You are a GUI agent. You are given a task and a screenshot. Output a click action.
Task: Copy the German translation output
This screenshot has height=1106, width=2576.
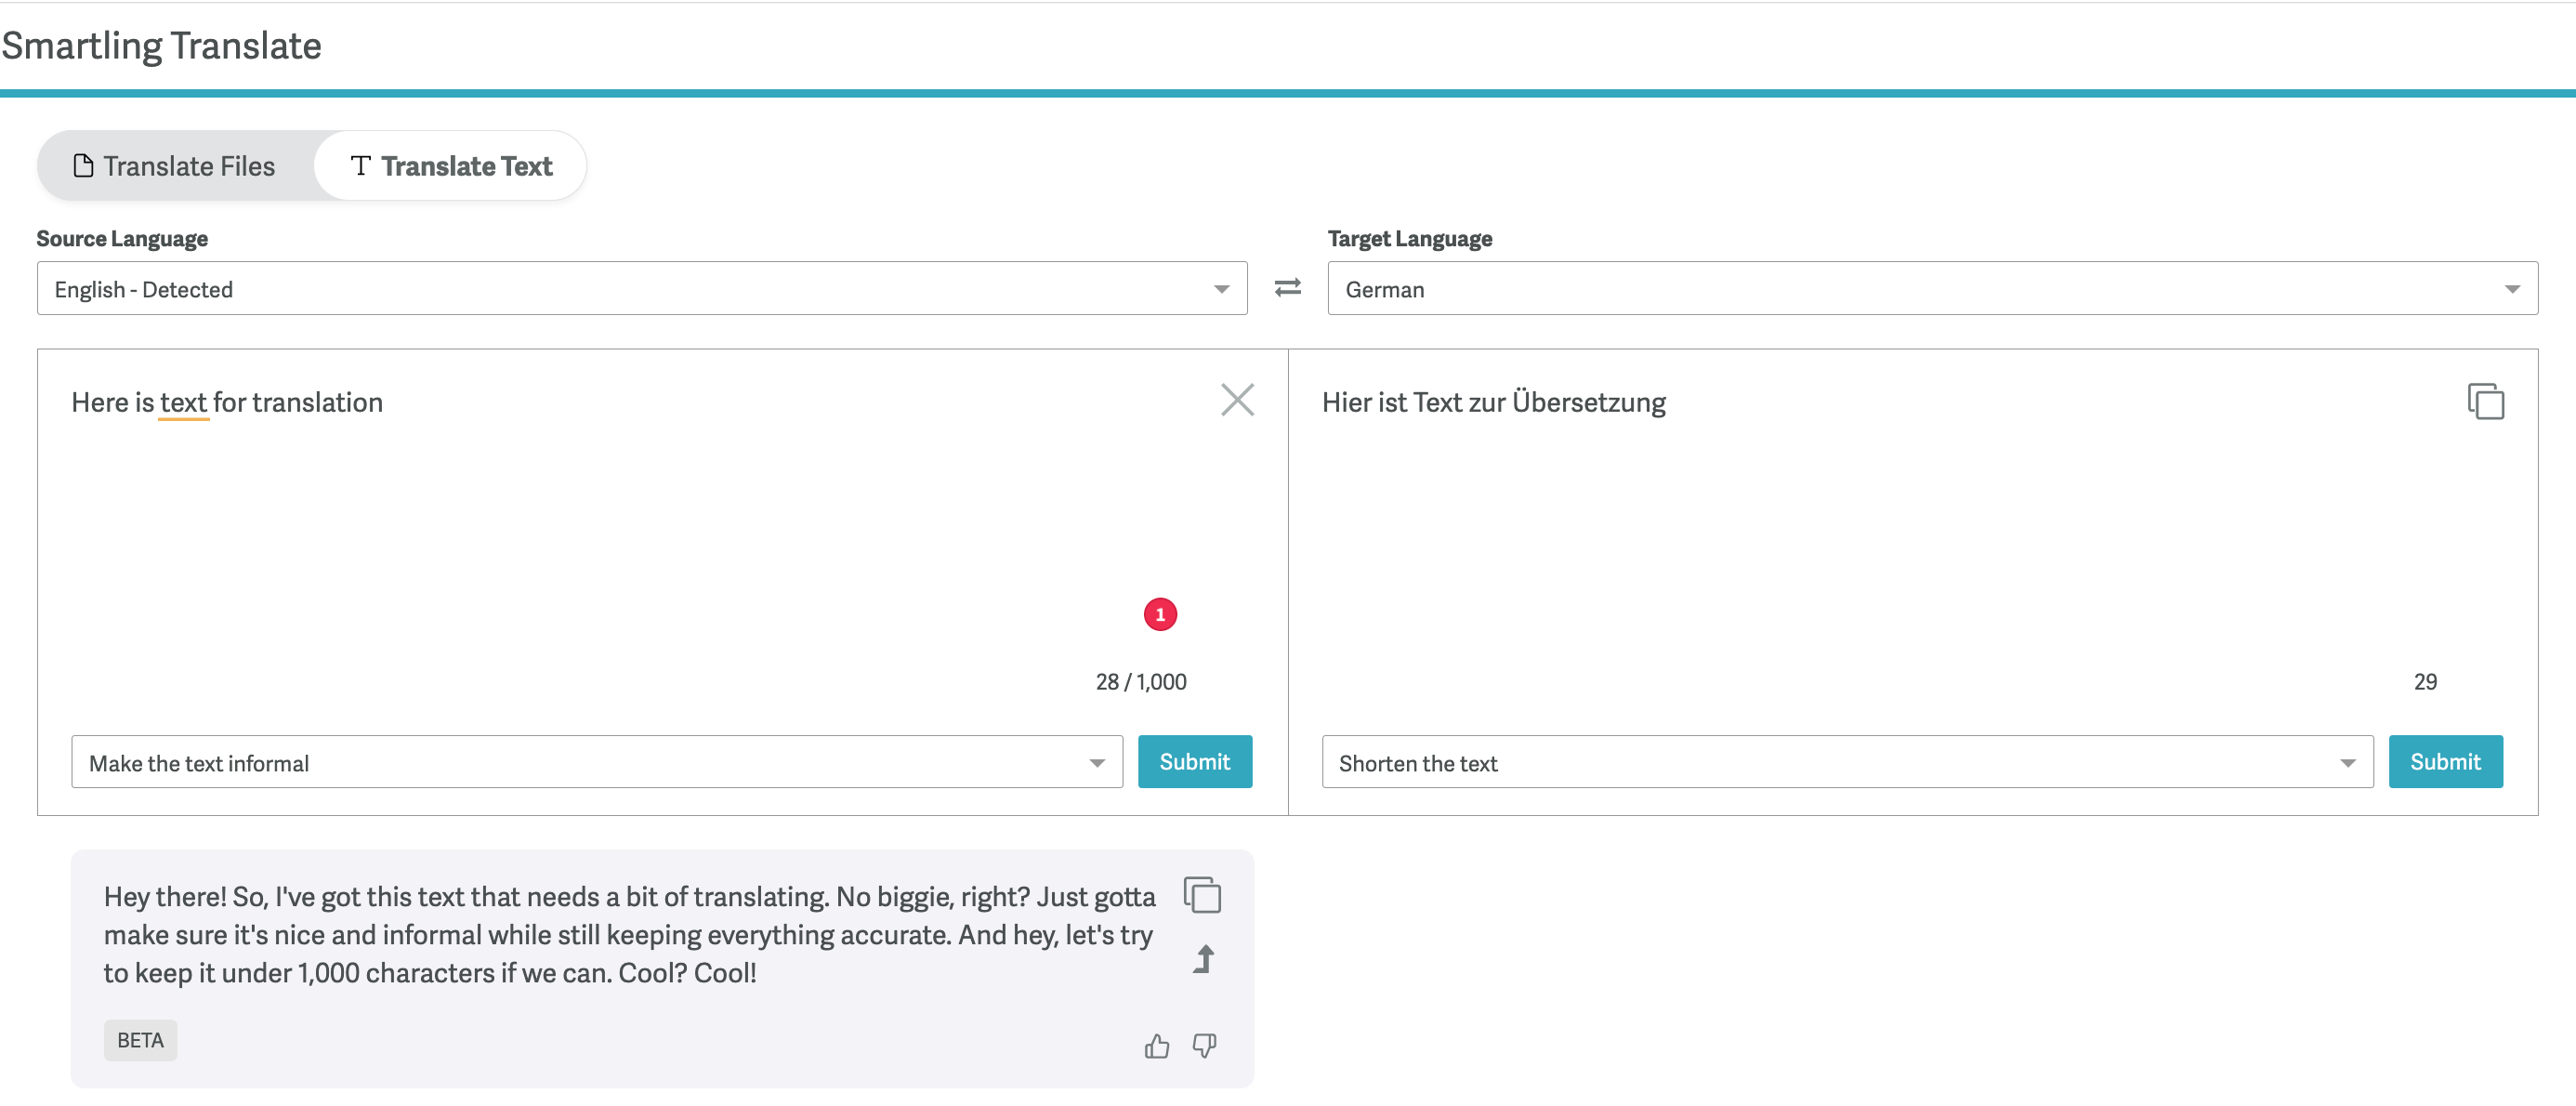(x=2485, y=401)
